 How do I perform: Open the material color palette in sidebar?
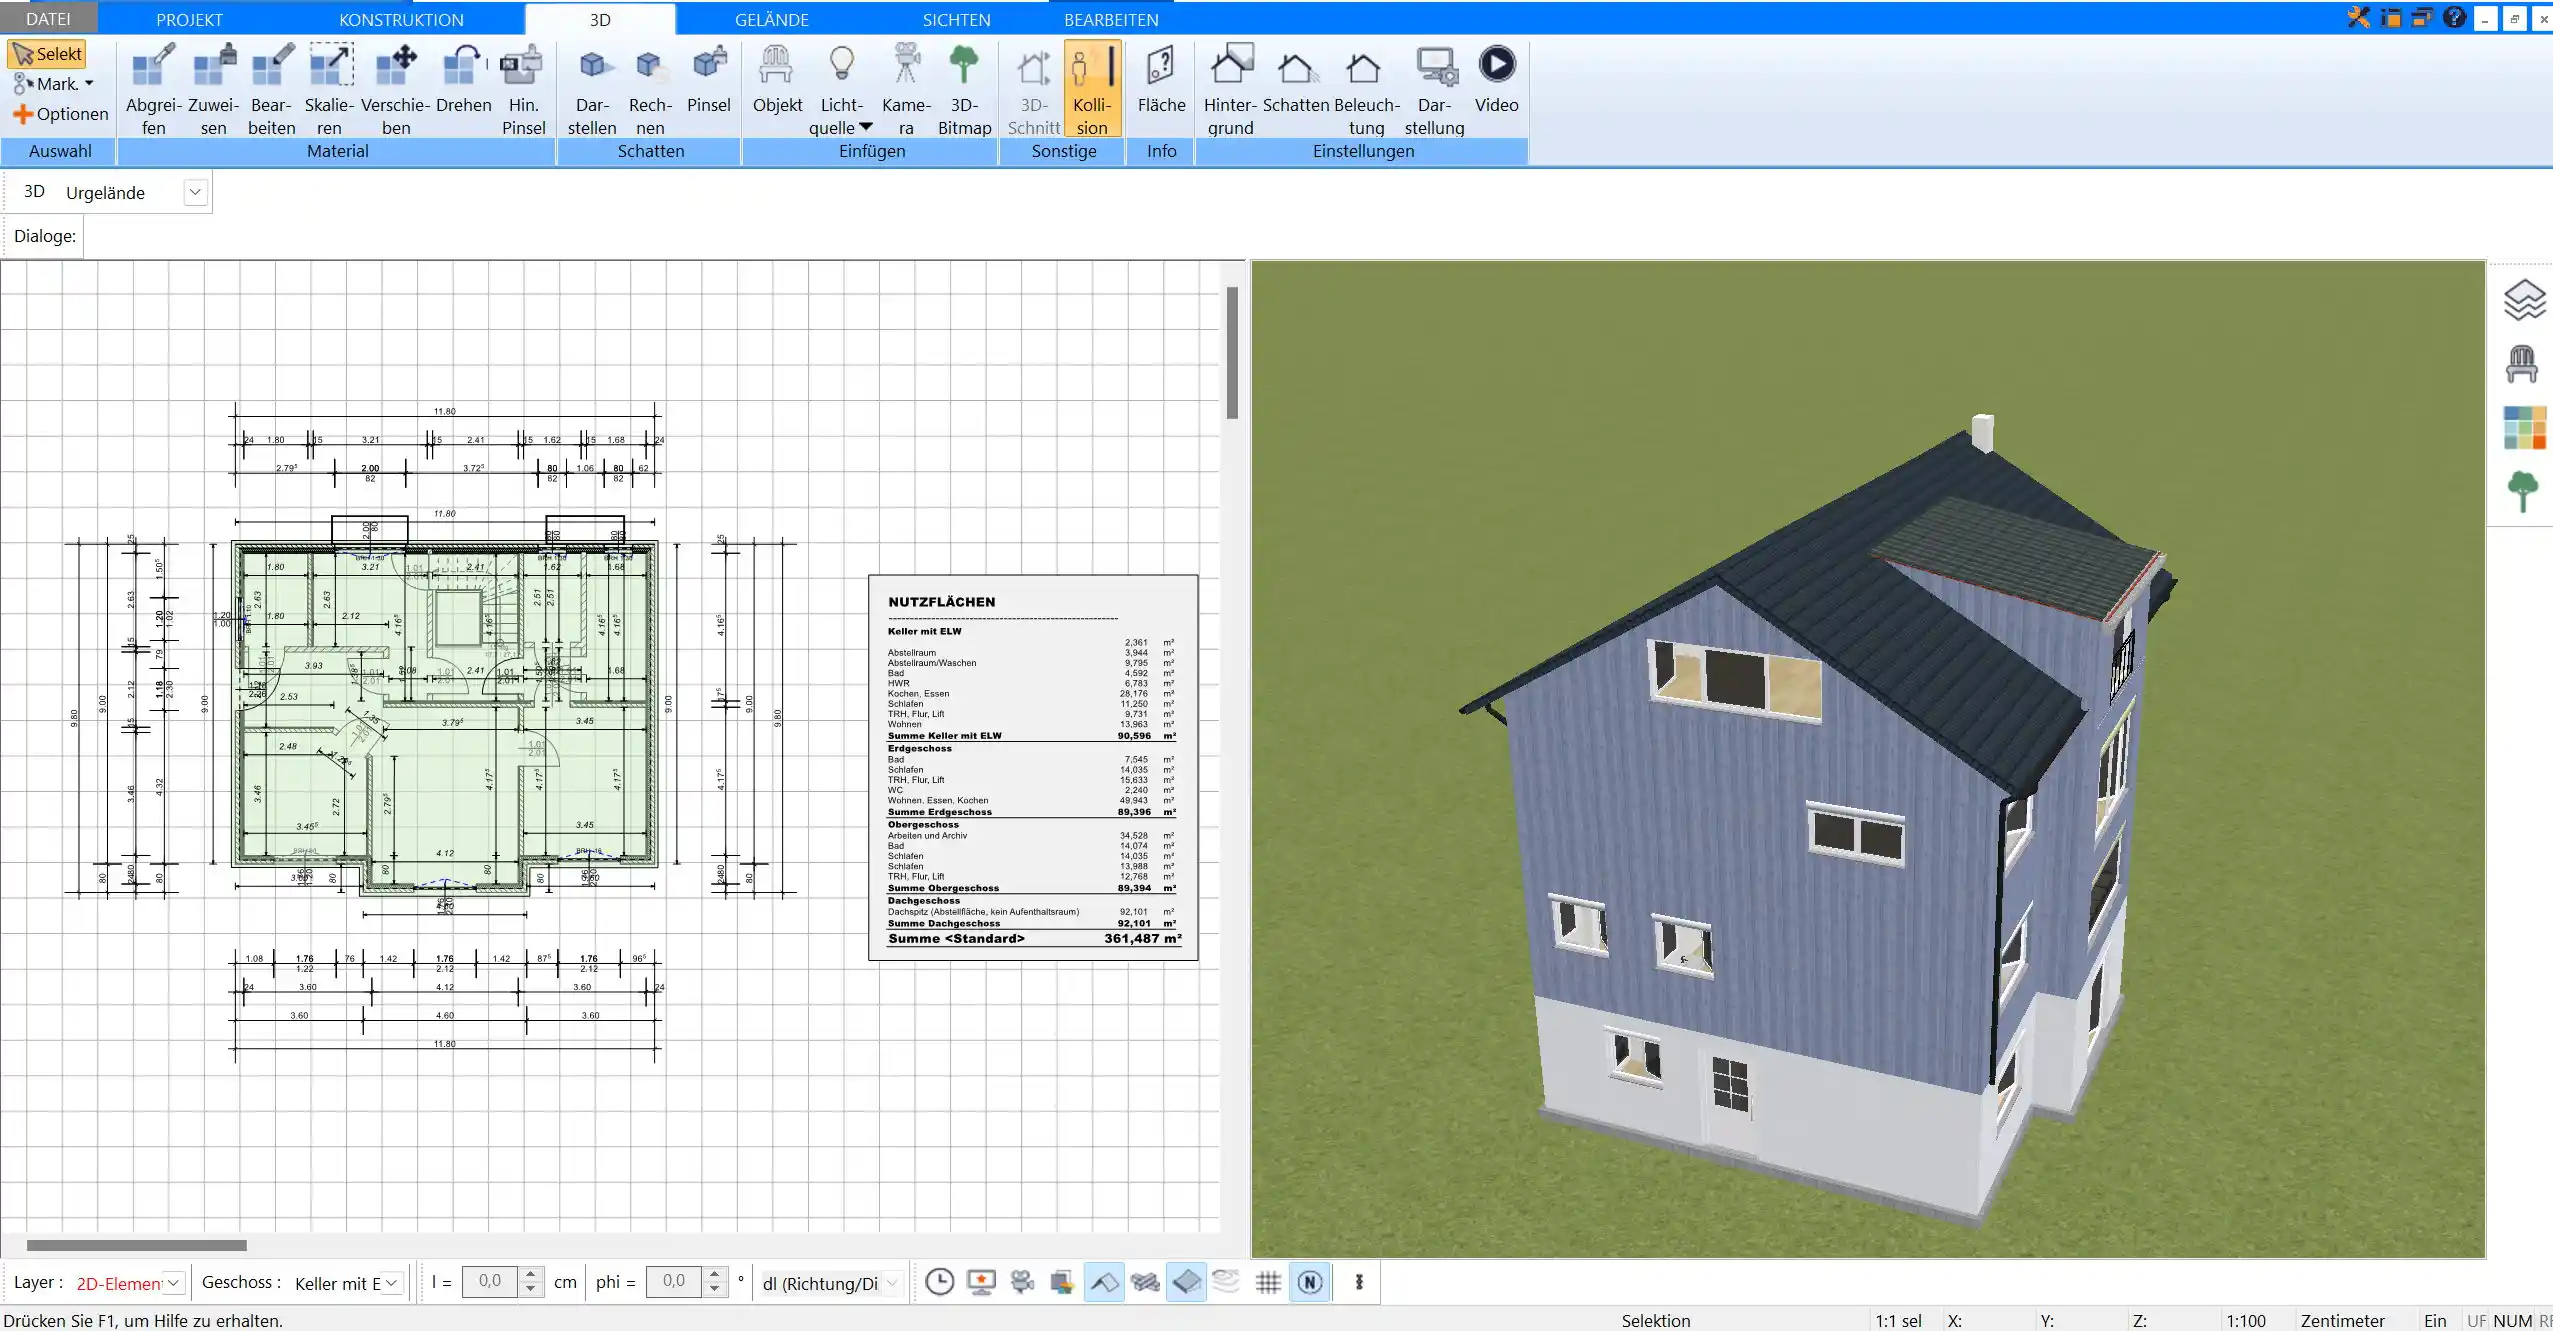[2524, 428]
